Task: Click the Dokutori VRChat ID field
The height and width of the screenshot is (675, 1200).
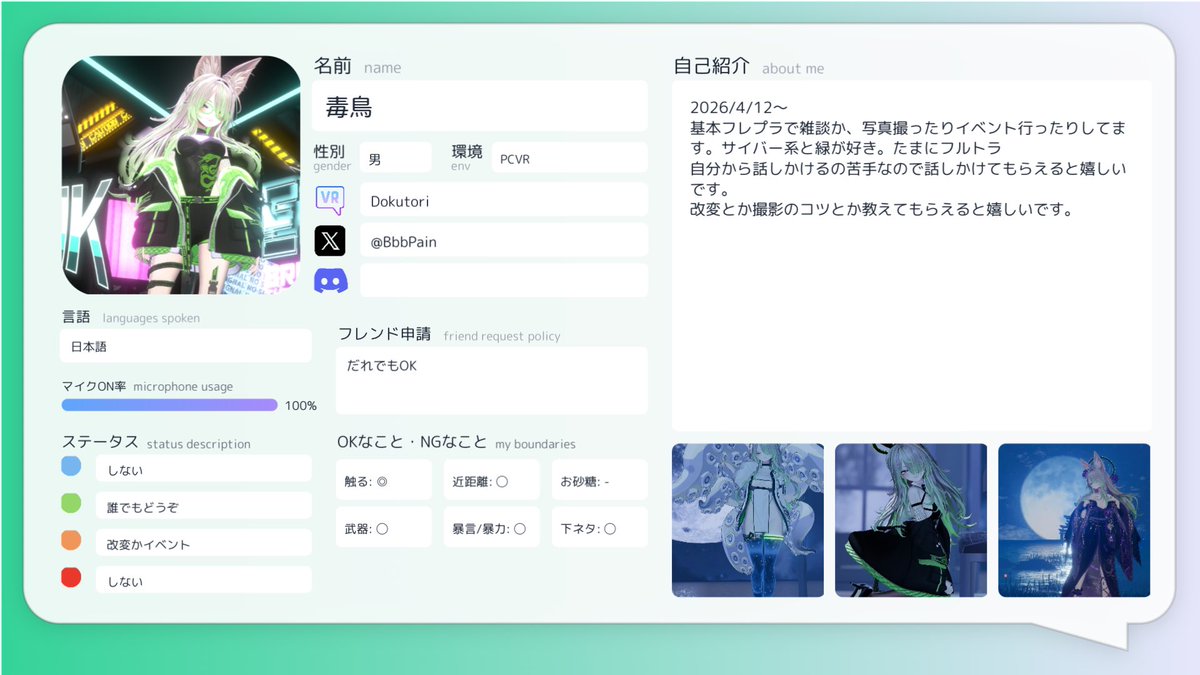Action: [x=504, y=200]
